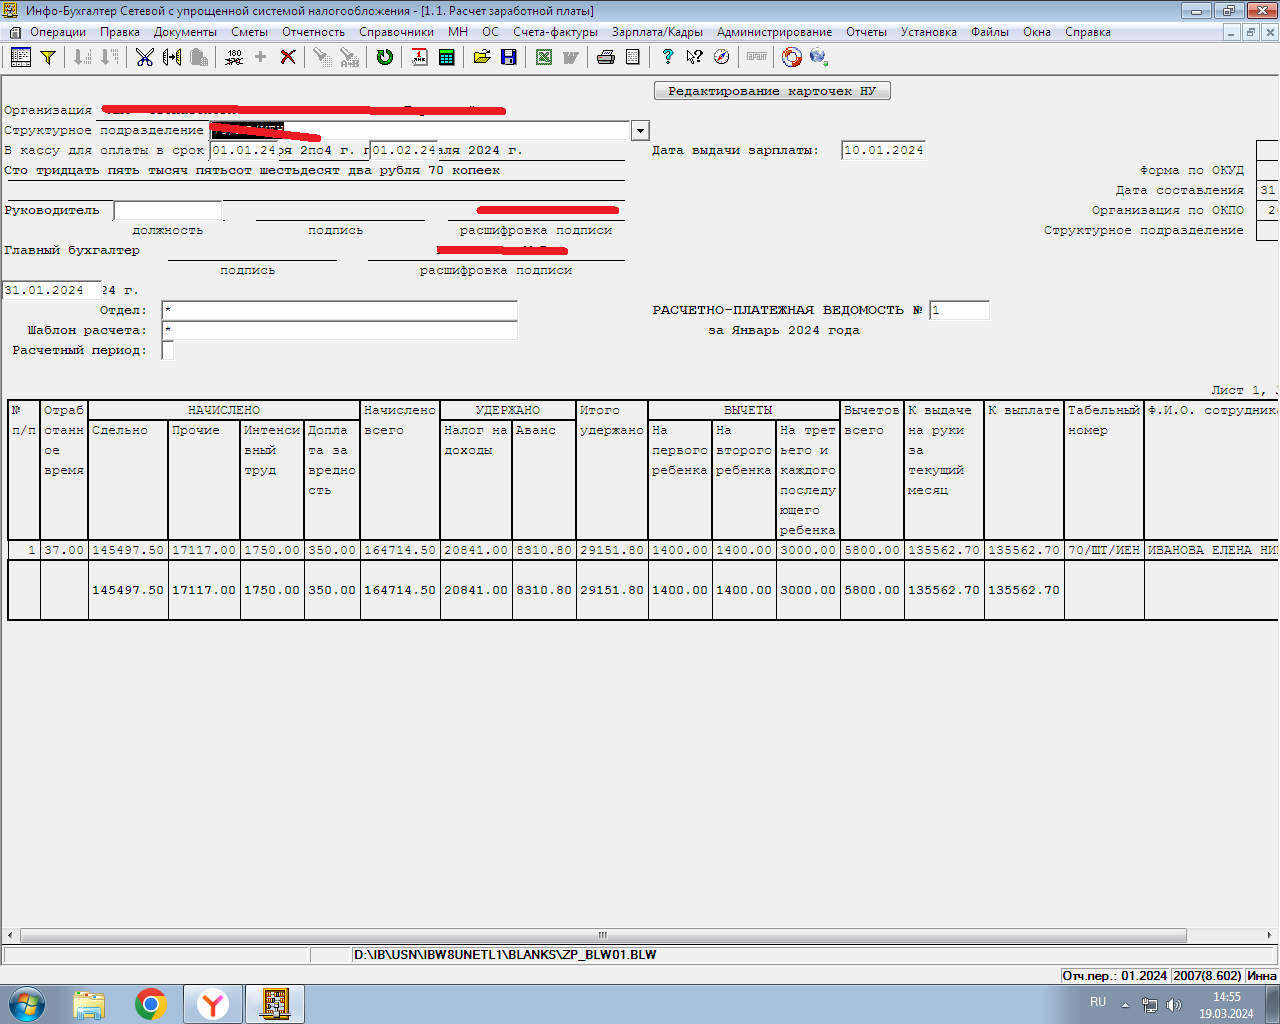The width and height of the screenshot is (1280, 1024).
Task: Open the calendar icon in toolbar
Action: [x=420, y=57]
